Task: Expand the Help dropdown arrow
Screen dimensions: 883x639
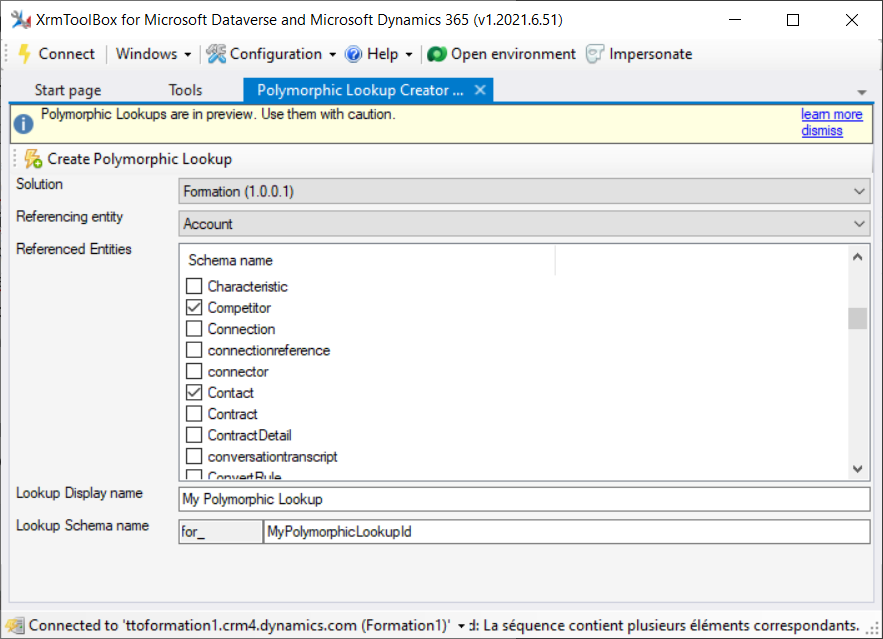Action: pyautogui.click(x=409, y=55)
